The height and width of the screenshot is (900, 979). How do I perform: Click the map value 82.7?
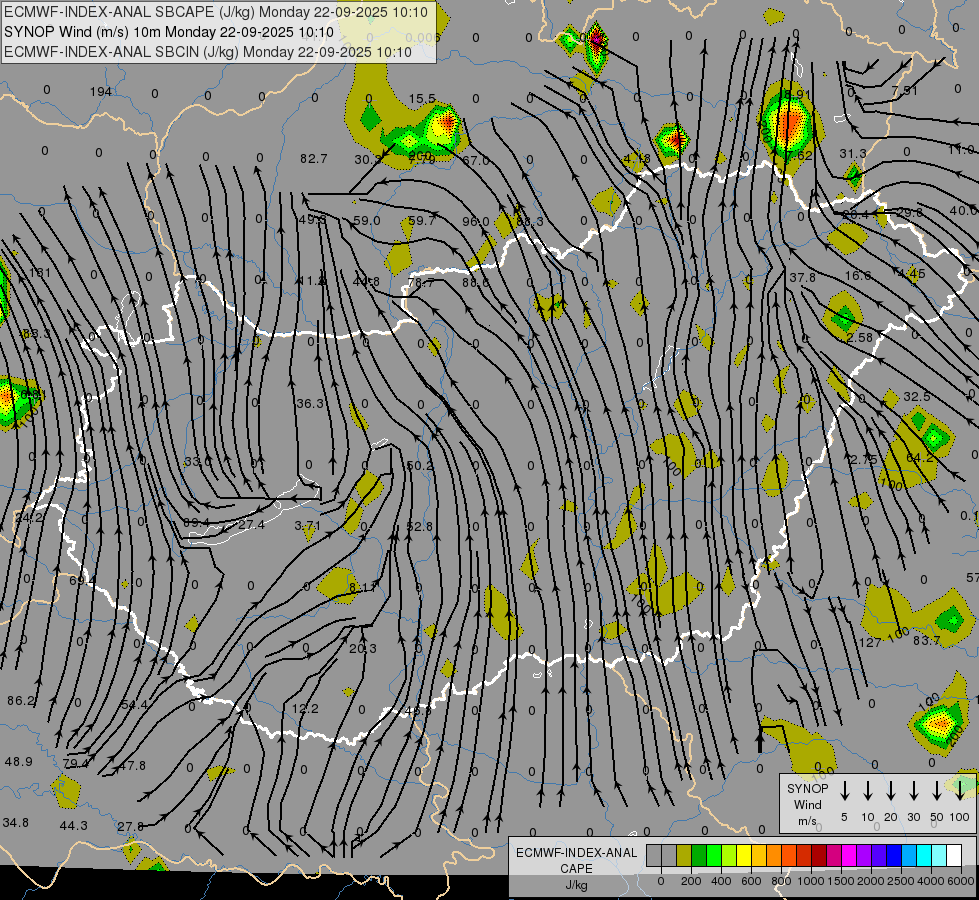click(313, 159)
